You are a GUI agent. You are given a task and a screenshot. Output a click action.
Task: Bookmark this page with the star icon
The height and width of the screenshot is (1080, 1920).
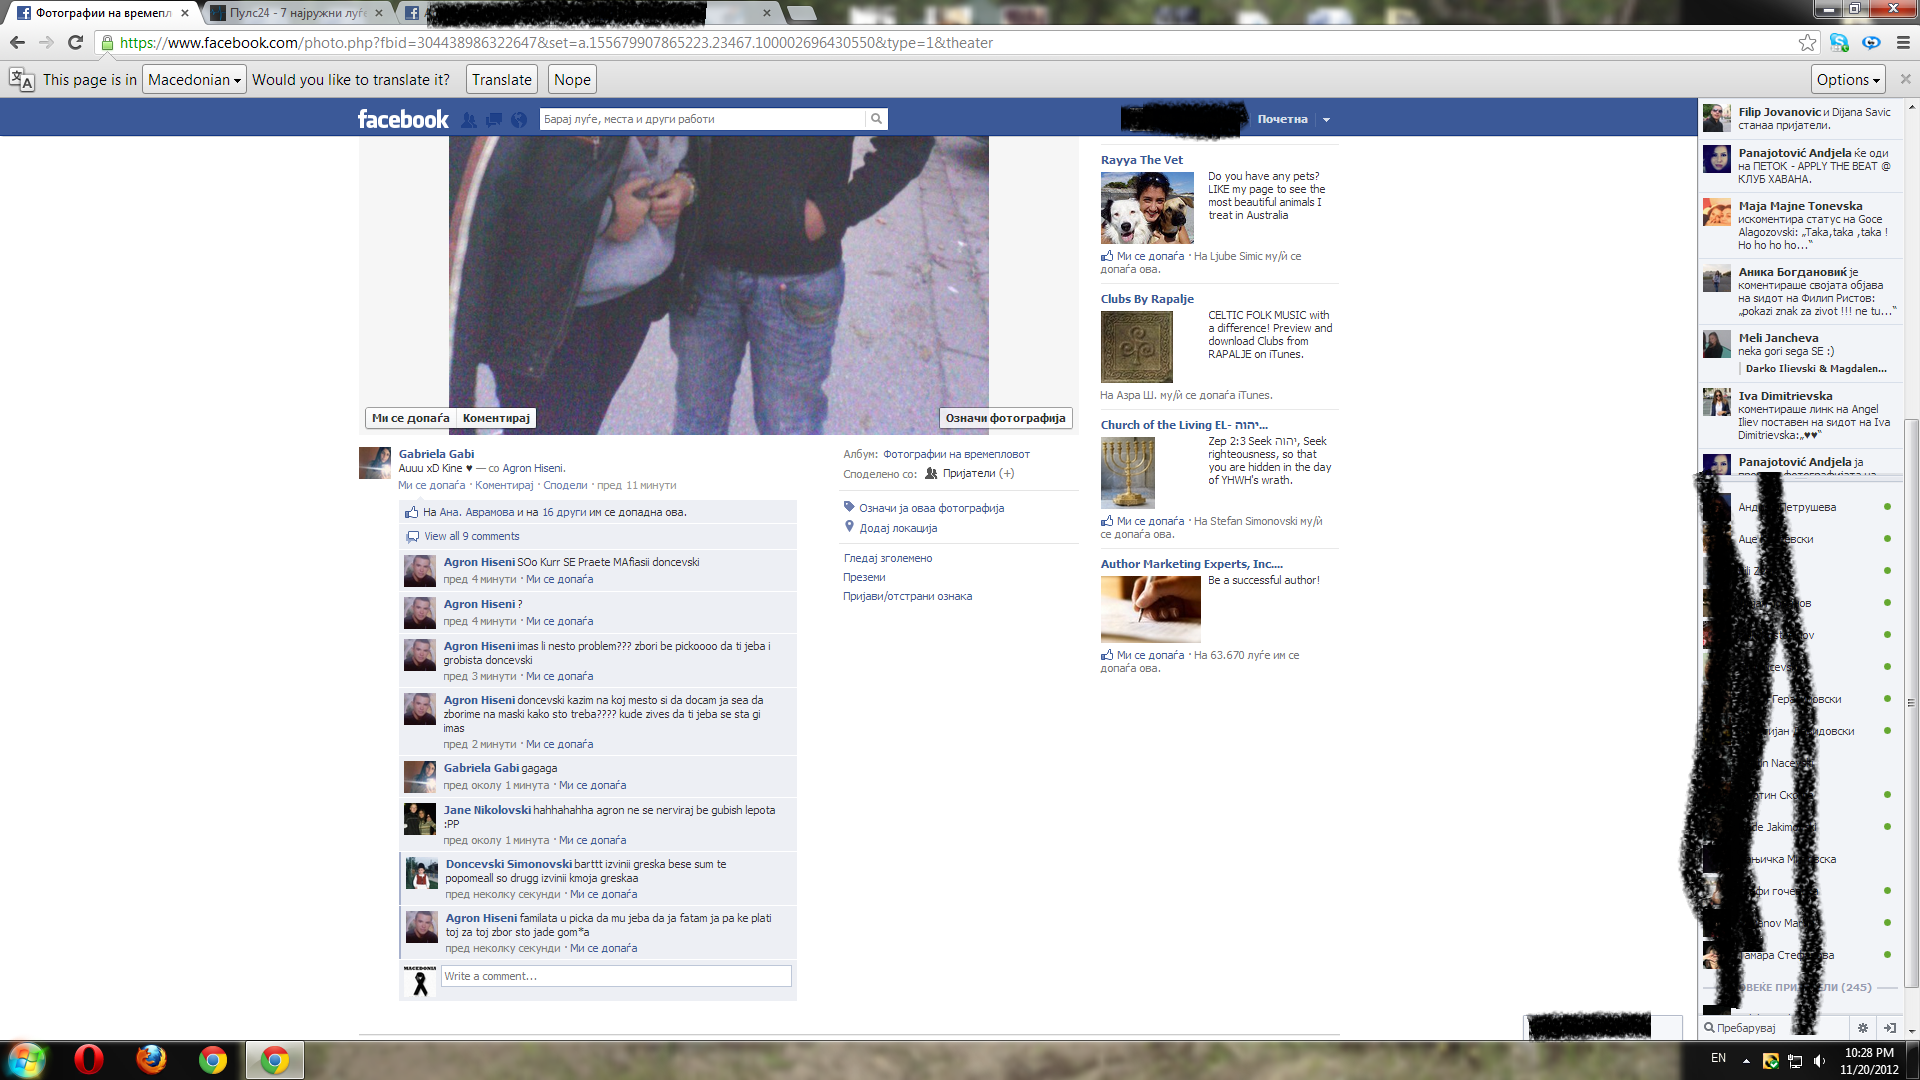[x=1807, y=43]
